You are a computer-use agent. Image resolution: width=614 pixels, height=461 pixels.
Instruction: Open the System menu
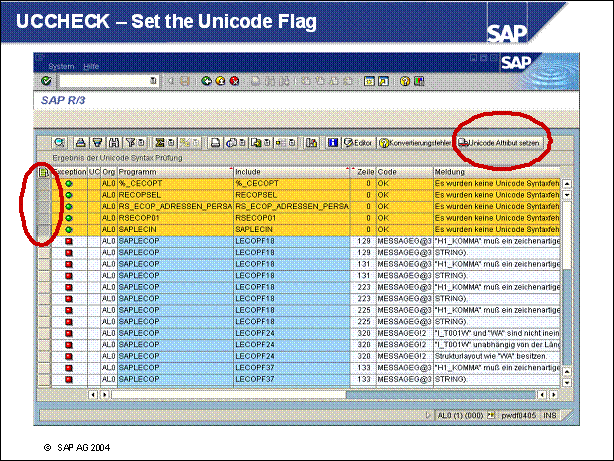click(x=61, y=65)
